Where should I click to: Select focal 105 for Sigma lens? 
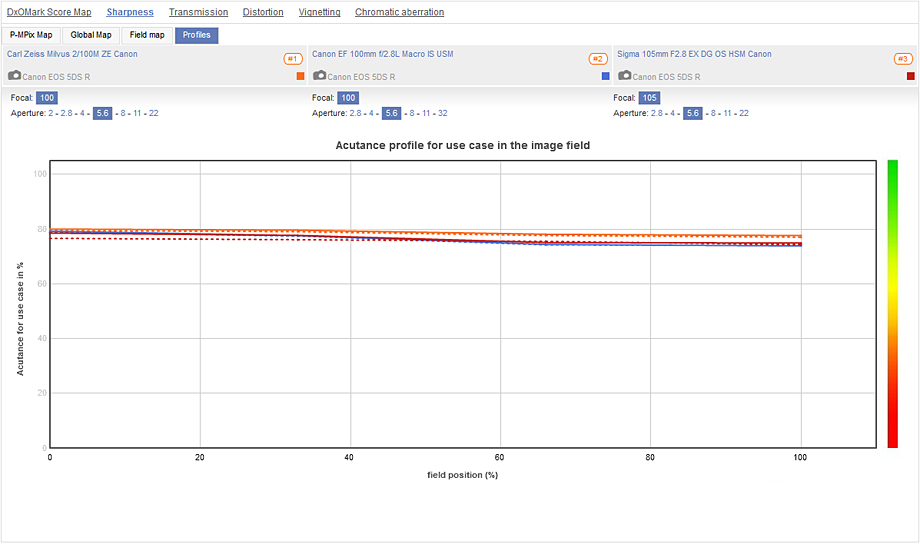tap(650, 98)
